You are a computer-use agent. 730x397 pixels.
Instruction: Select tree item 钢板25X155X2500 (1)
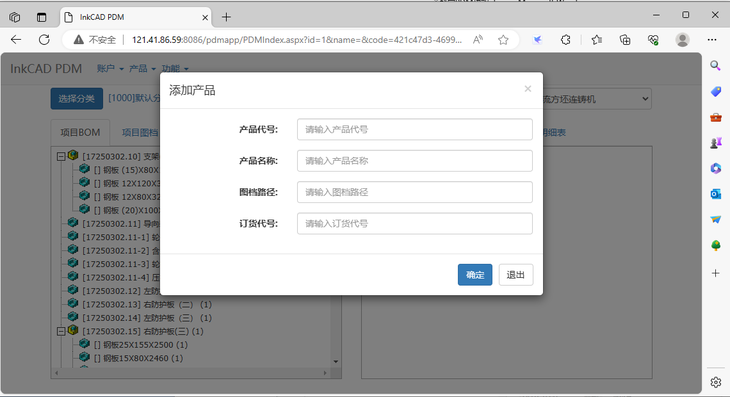(141, 345)
